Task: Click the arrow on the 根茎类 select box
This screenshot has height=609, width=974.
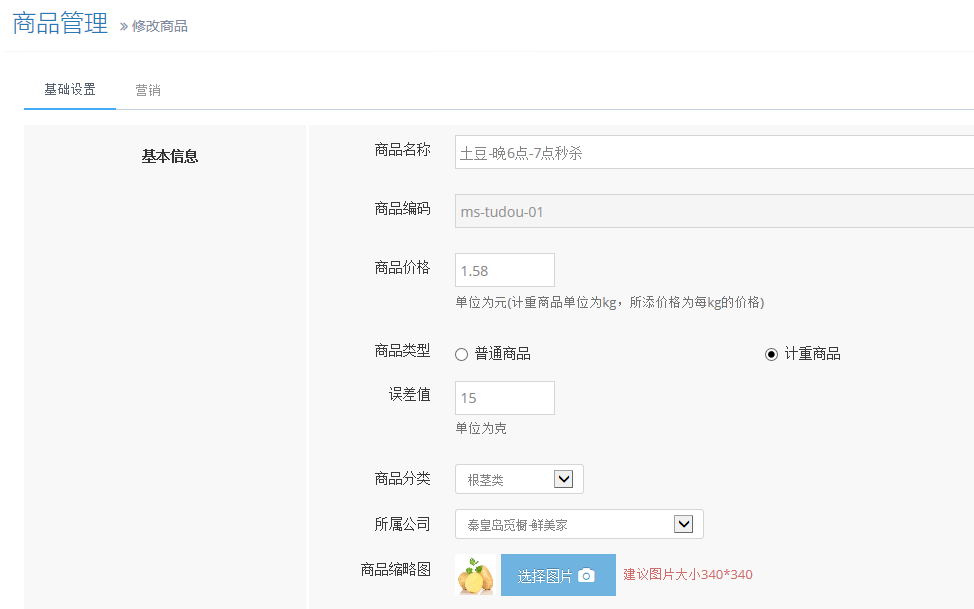Action: pyautogui.click(x=564, y=479)
